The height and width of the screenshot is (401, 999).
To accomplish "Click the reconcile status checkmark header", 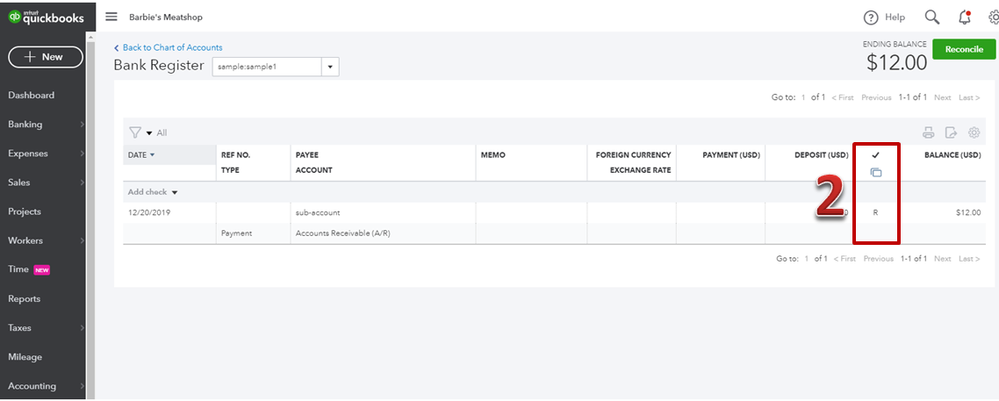I will click(875, 155).
